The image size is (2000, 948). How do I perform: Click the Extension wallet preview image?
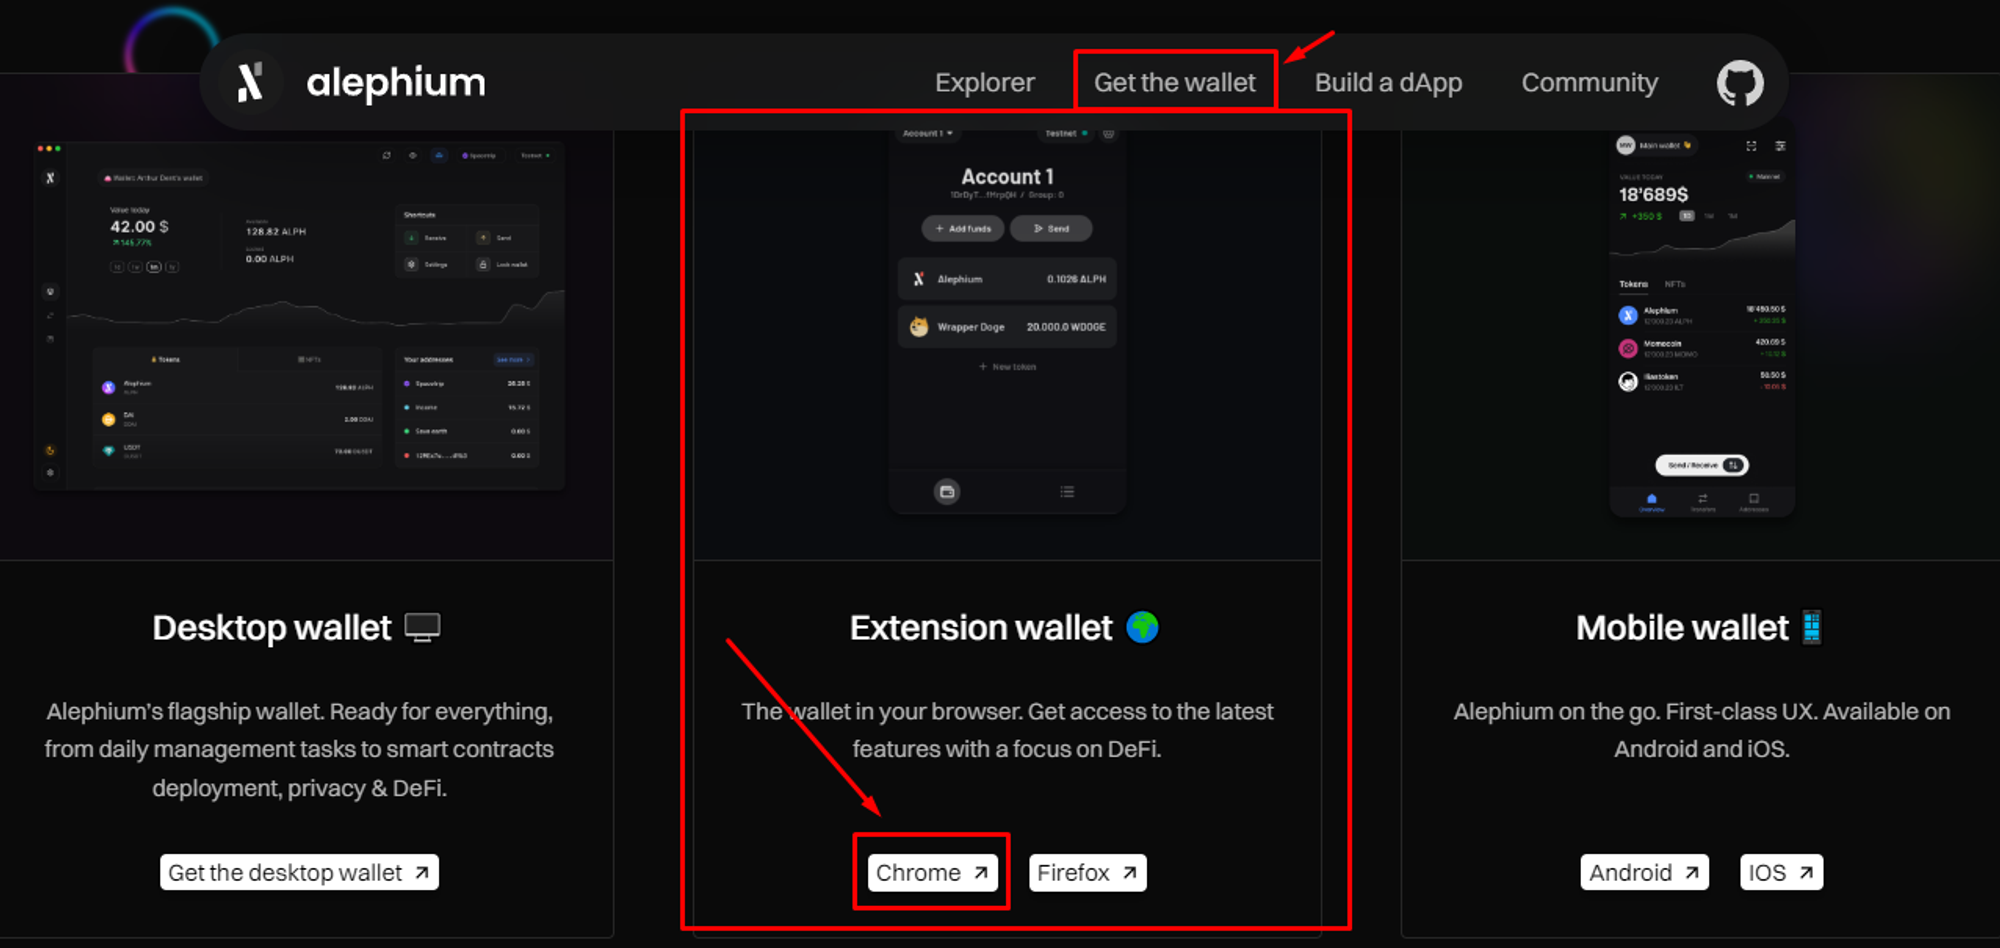(1007, 320)
